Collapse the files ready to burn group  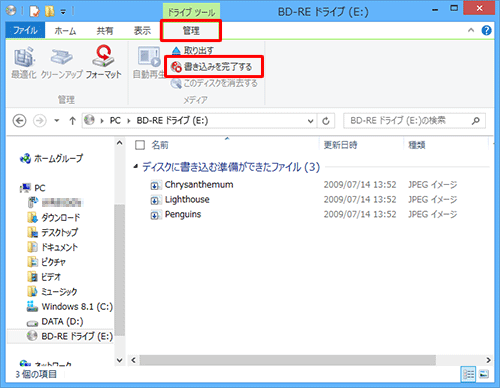[136, 166]
